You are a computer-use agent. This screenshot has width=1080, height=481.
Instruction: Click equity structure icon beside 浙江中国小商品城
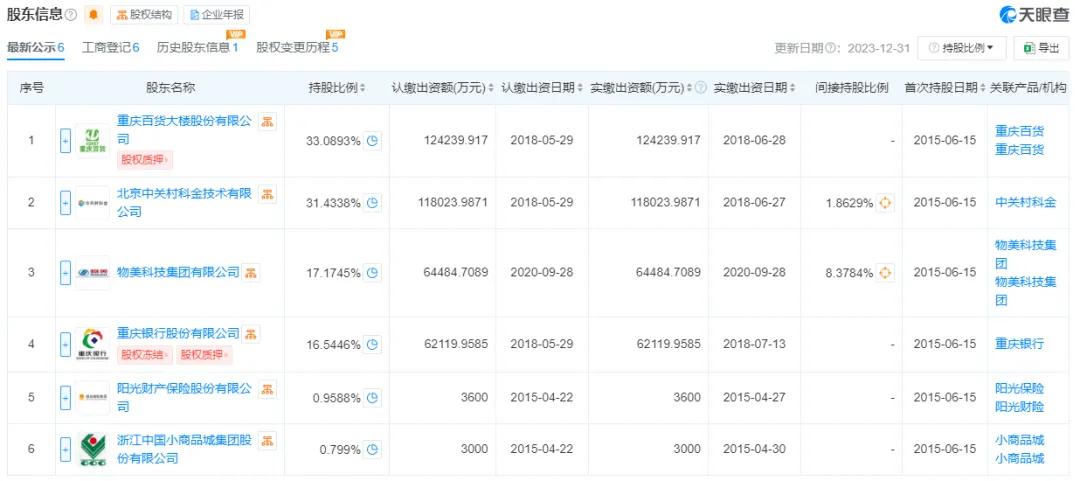click(x=267, y=441)
